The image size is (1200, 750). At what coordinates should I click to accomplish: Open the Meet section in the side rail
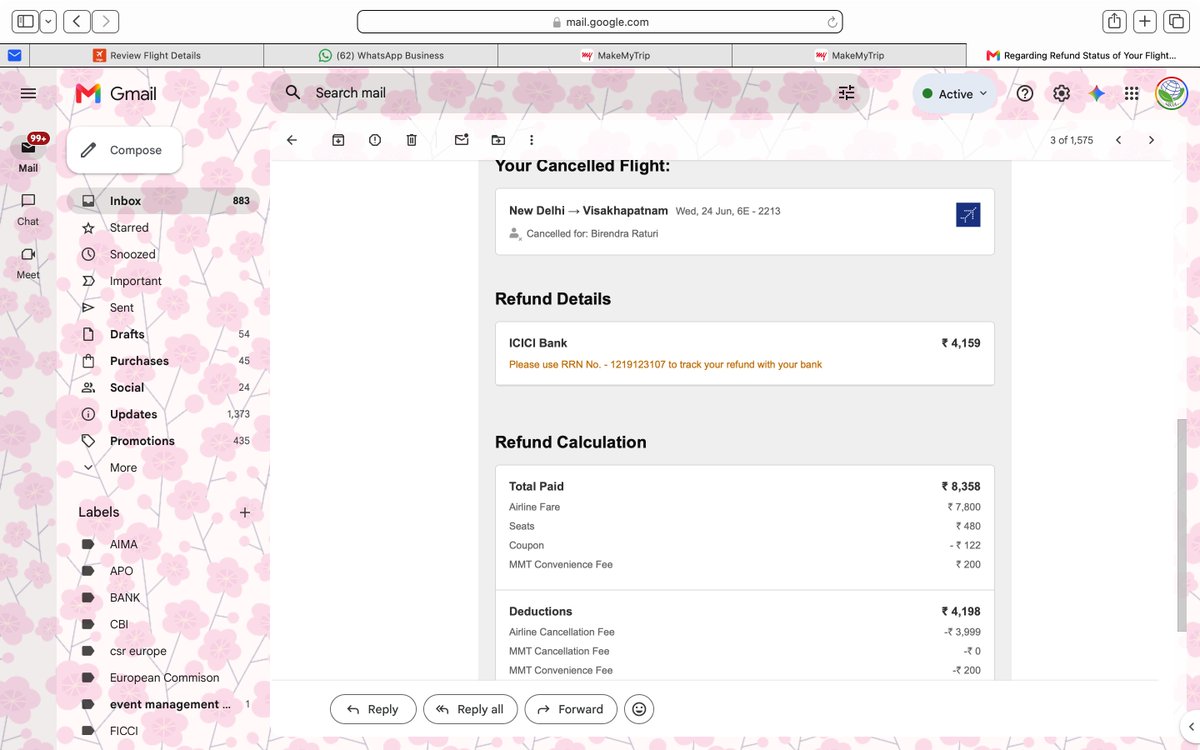[x=28, y=262]
